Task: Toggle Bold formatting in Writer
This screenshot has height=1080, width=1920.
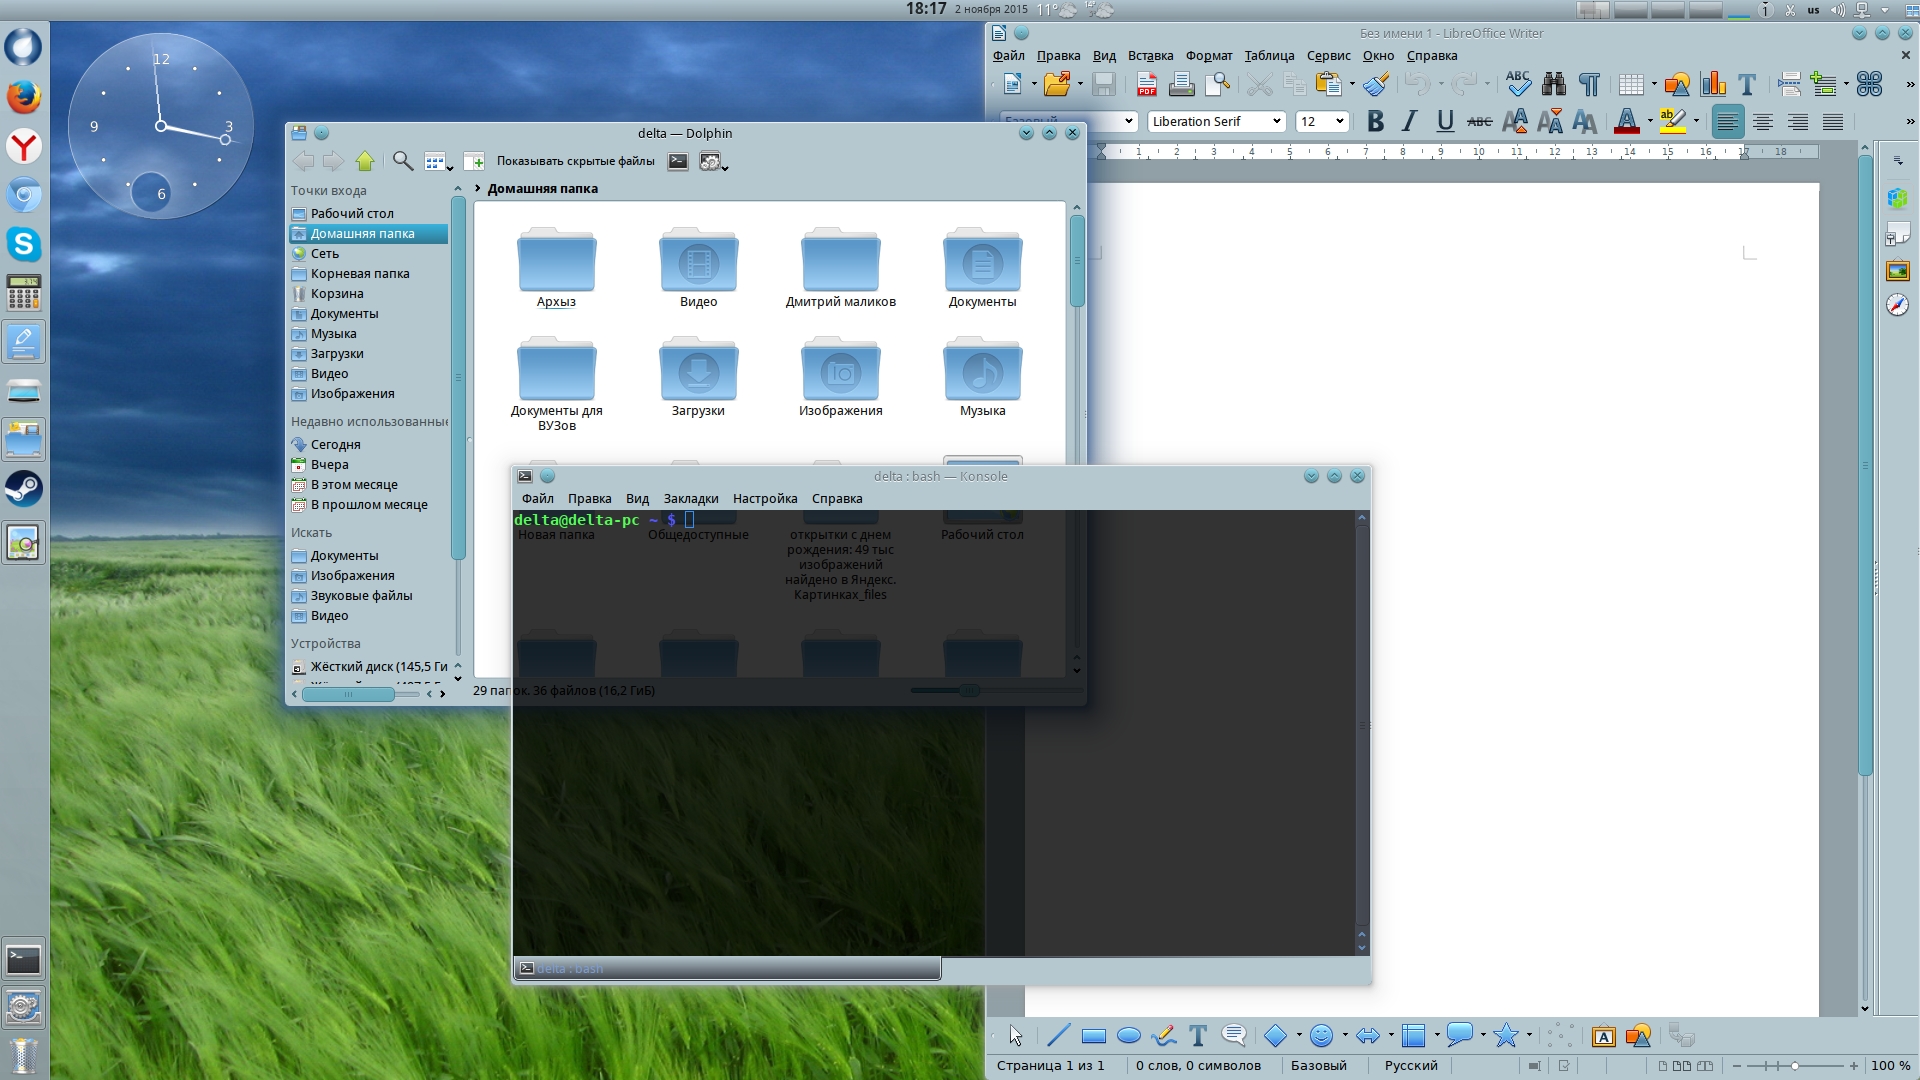Action: point(1375,122)
